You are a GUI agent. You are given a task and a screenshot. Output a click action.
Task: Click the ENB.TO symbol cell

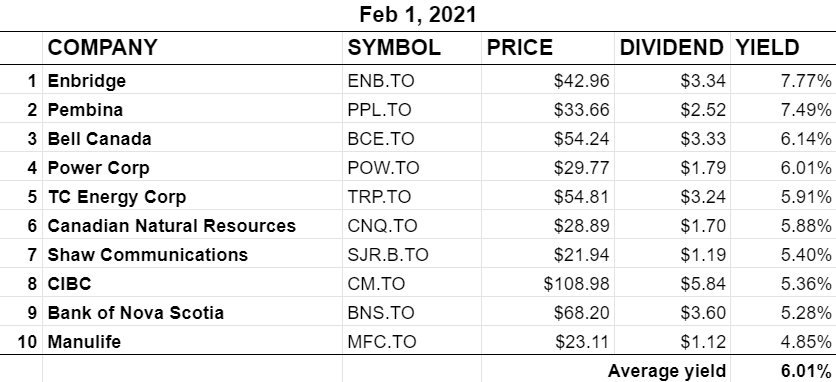pos(412,81)
